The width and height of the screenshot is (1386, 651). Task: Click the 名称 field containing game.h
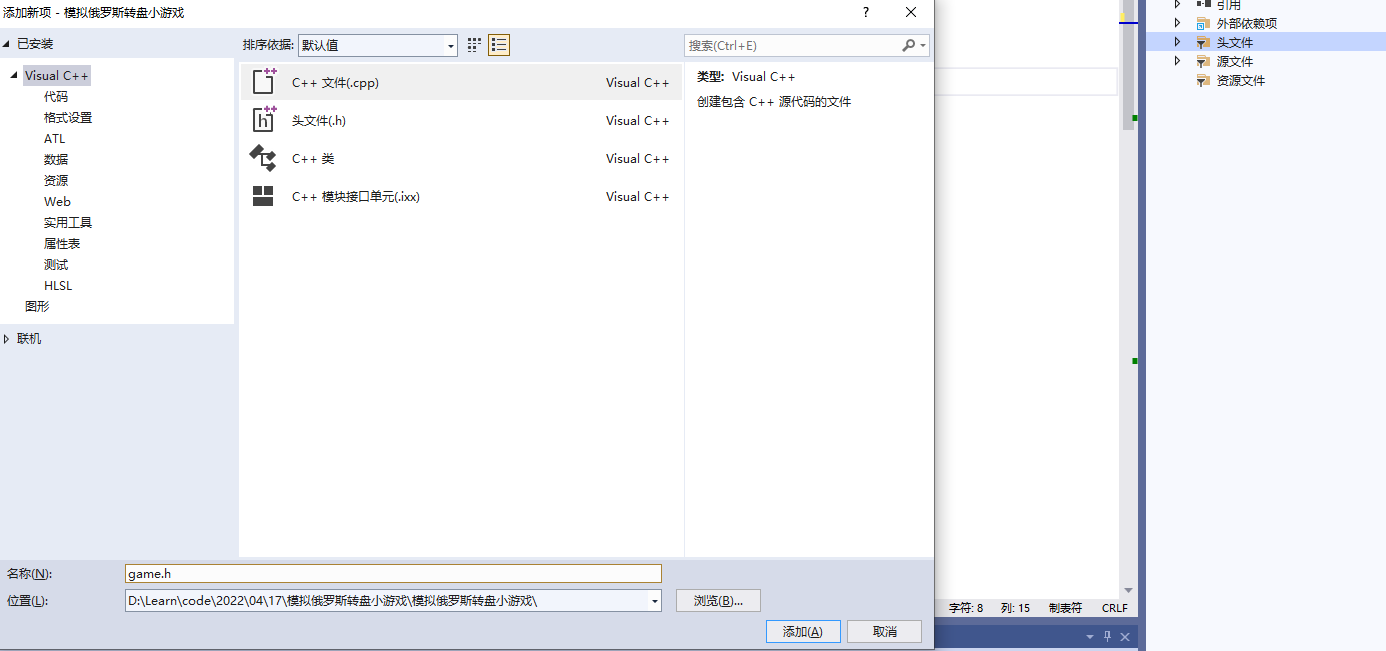coord(393,573)
